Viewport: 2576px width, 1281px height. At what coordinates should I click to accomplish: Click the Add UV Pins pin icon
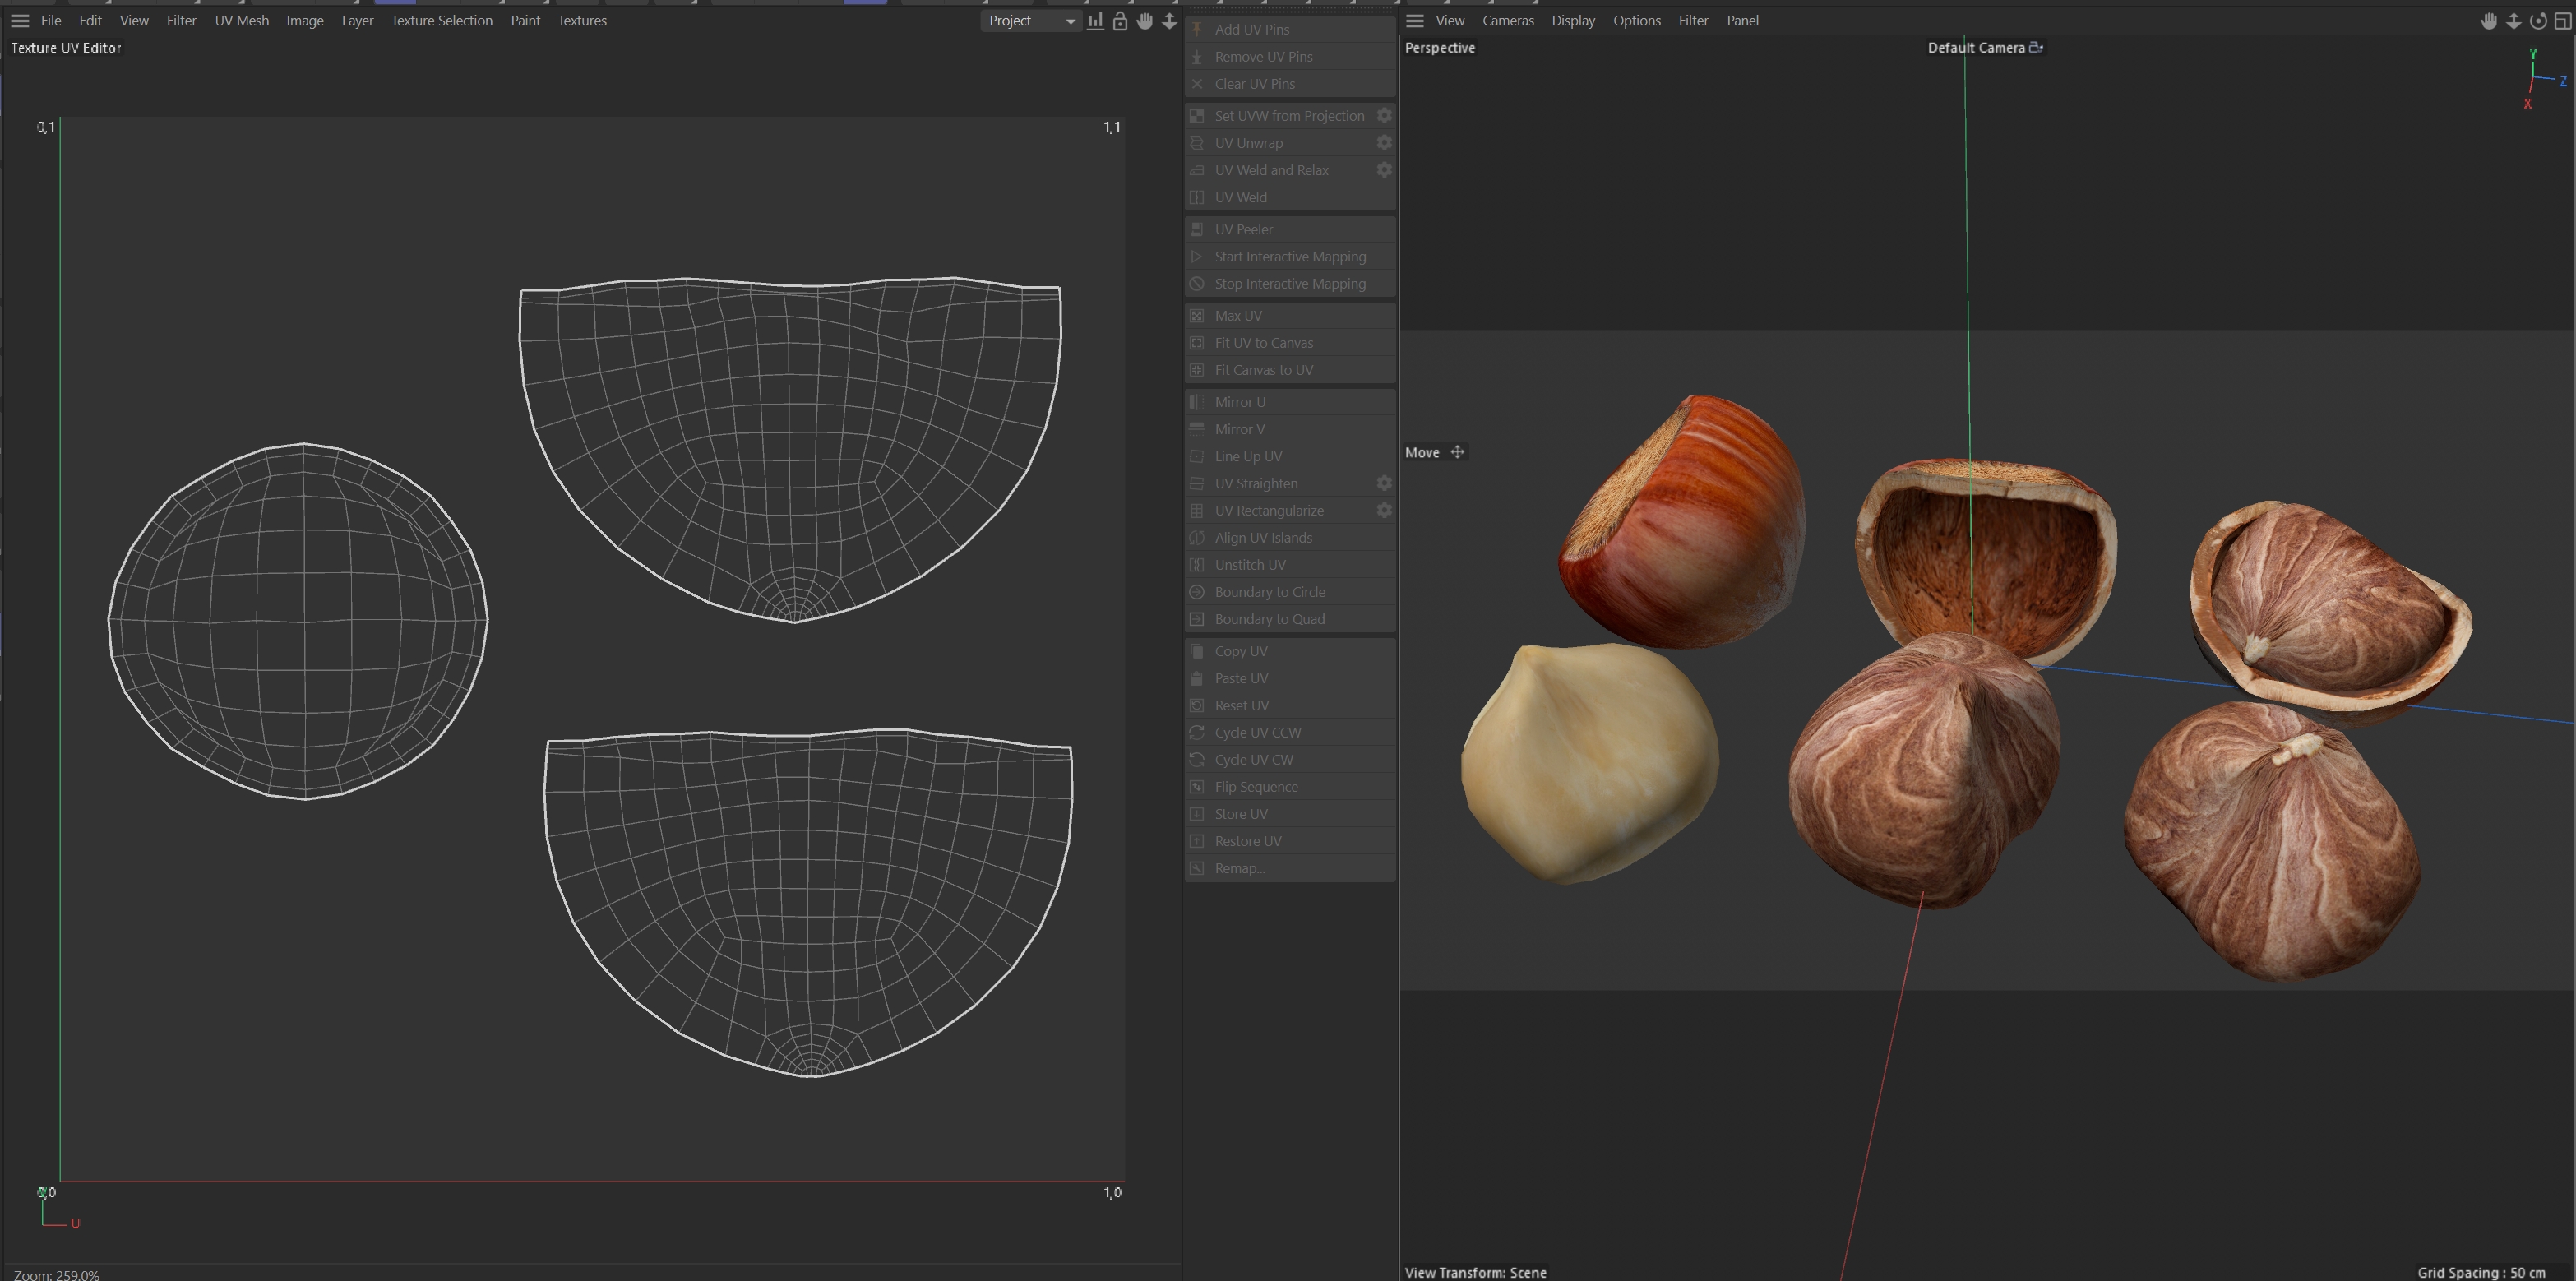[1197, 30]
